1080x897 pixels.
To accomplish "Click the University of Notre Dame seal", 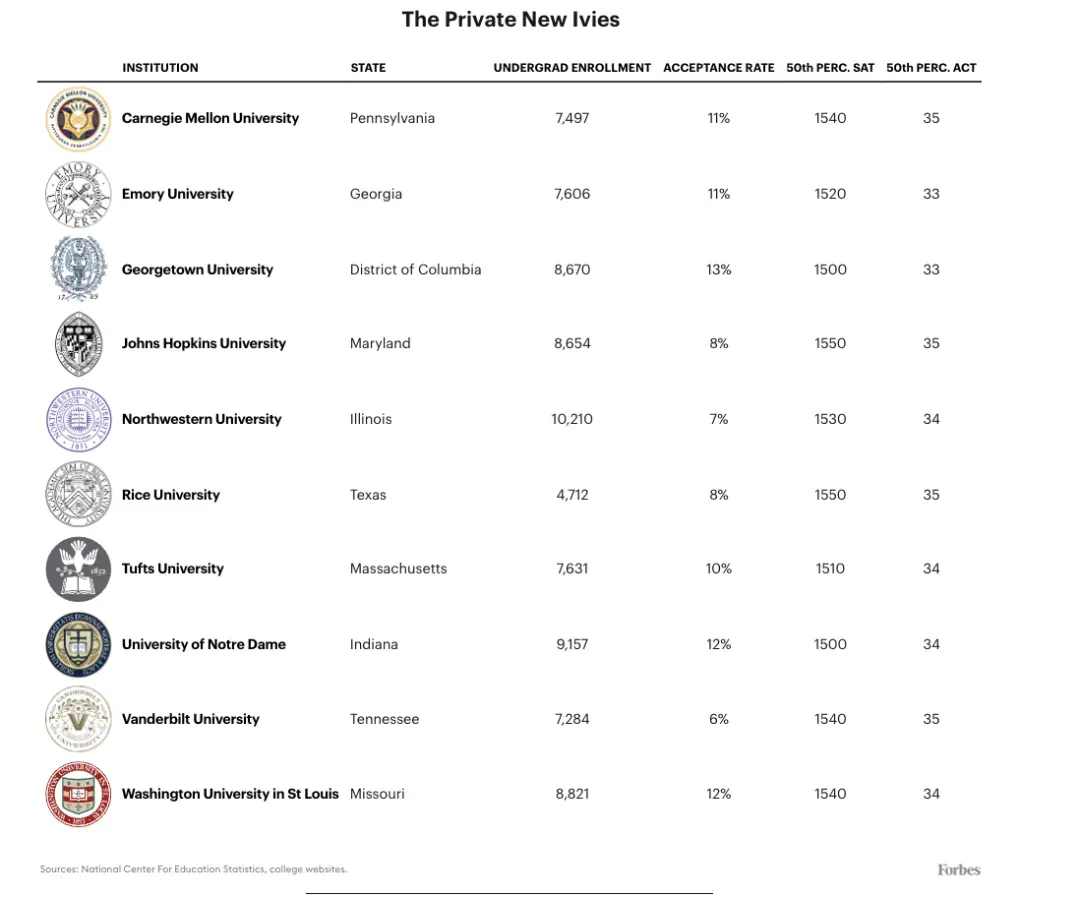I will coord(78,644).
